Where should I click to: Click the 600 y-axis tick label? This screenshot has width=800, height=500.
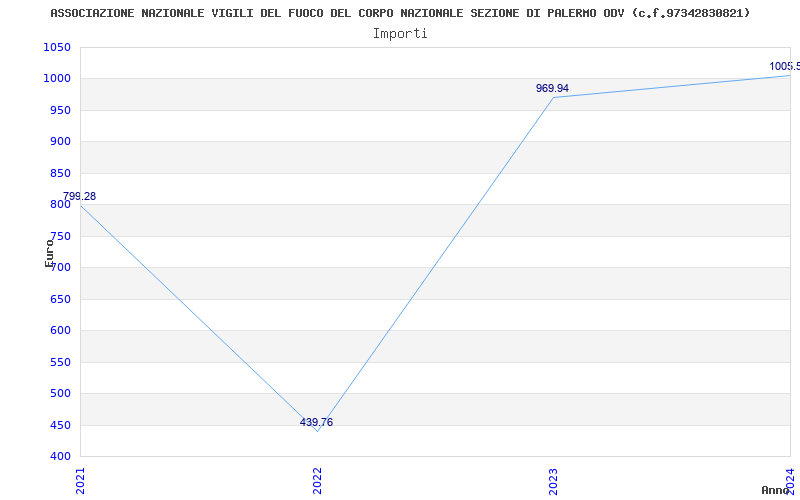pos(60,331)
